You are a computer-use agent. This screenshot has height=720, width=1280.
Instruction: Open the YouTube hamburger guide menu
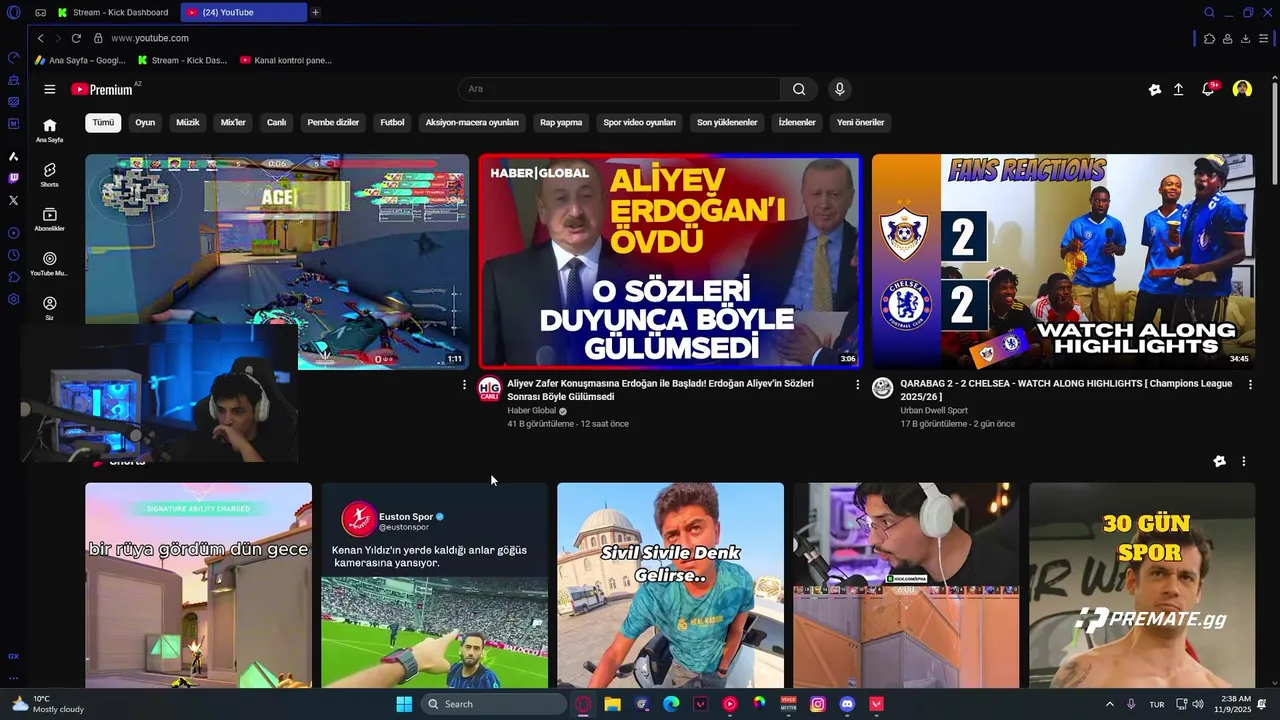click(x=49, y=89)
